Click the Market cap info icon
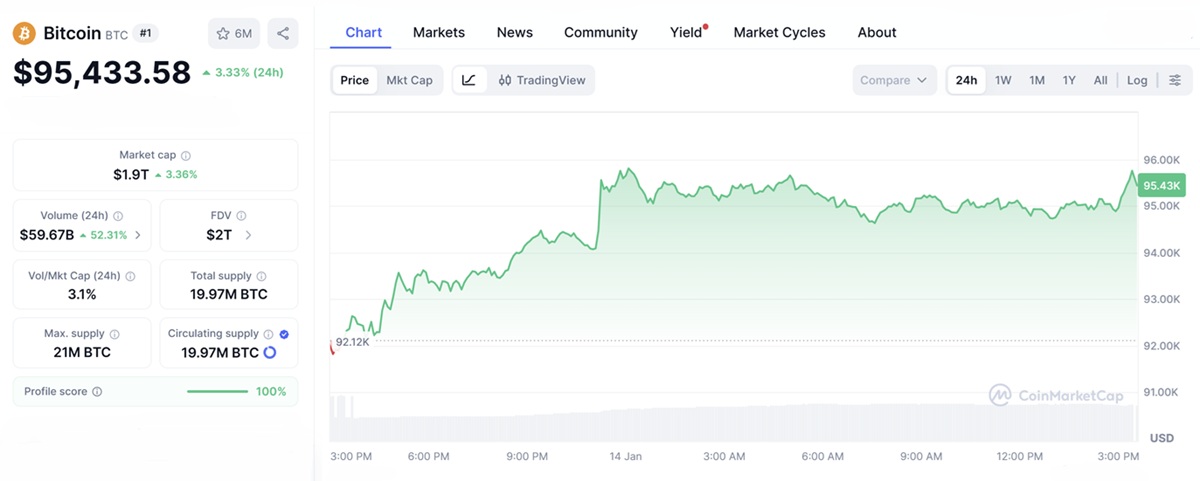1200x481 pixels. pyautogui.click(x=186, y=155)
